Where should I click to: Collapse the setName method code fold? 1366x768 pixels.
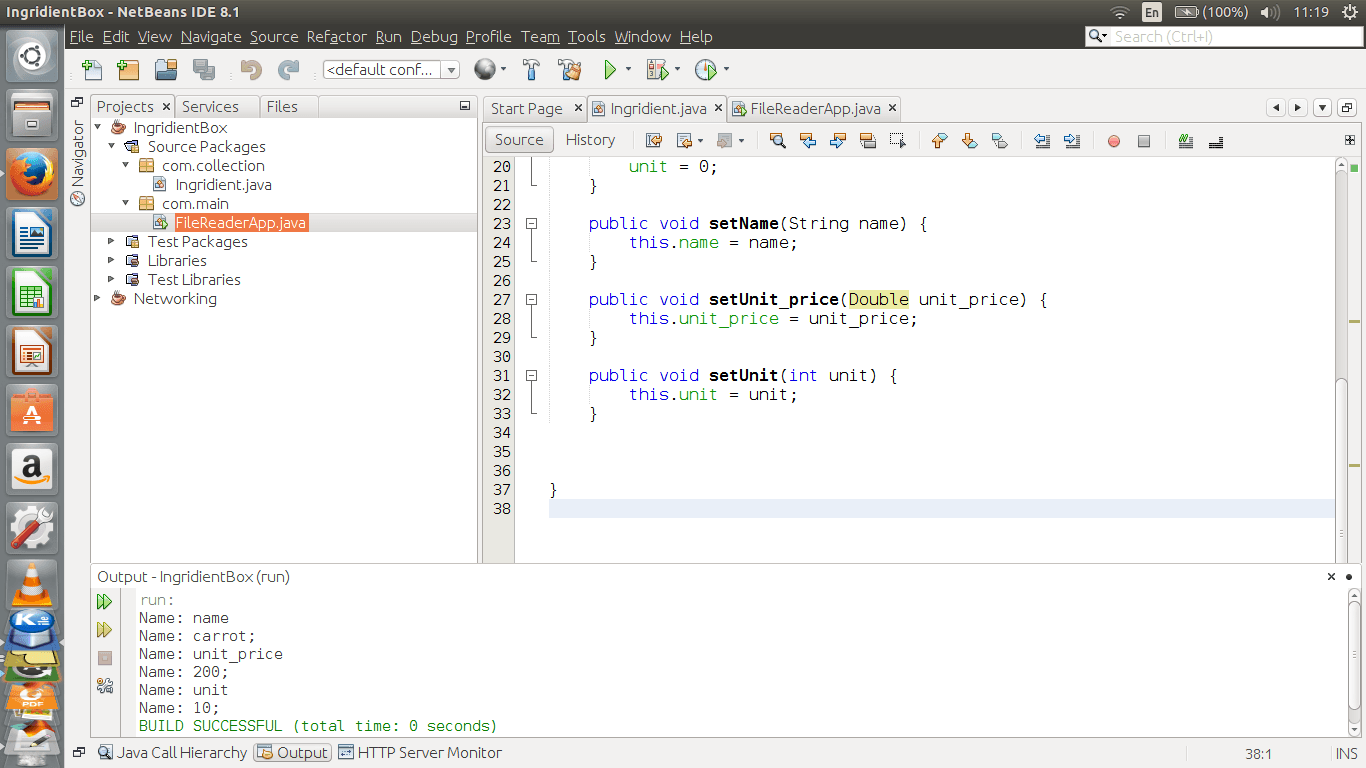[532, 224]
